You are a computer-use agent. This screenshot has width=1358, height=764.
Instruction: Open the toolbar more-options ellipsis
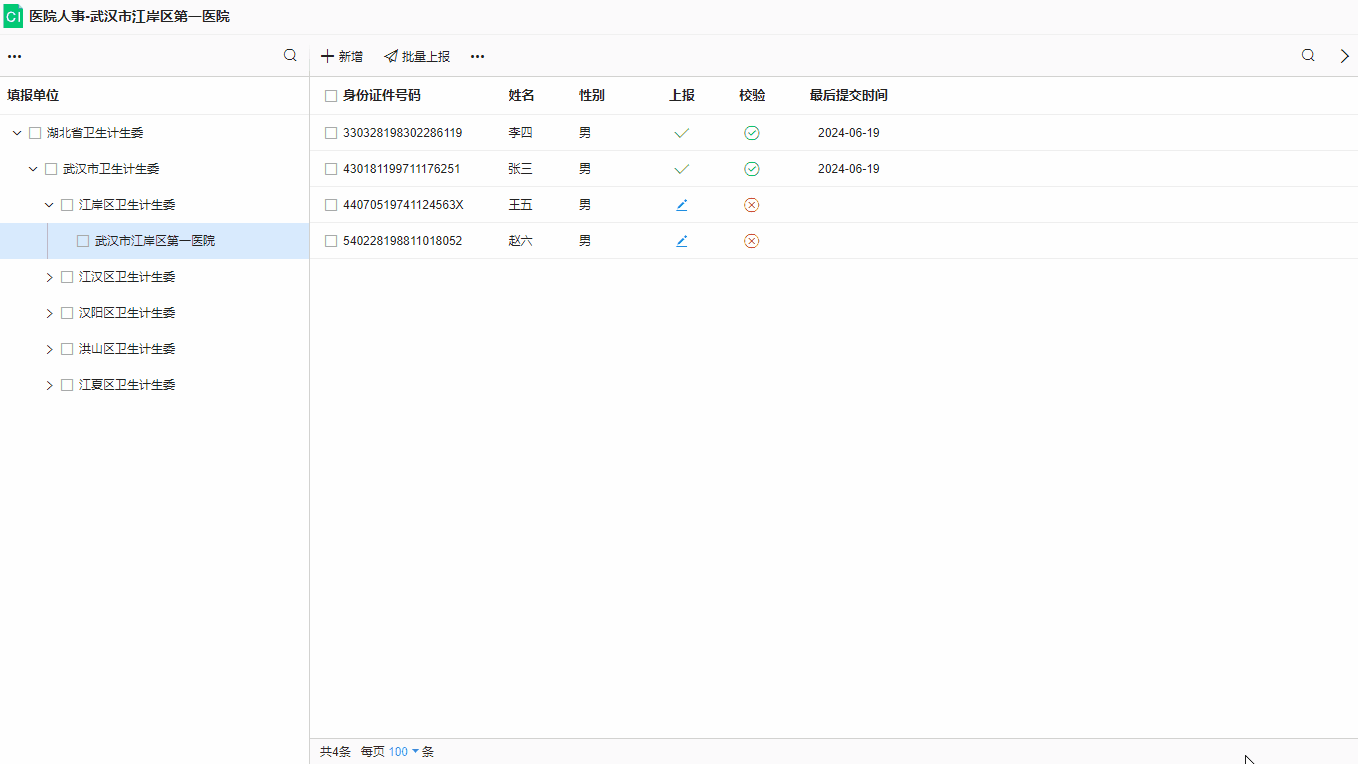tap(478, 57)
